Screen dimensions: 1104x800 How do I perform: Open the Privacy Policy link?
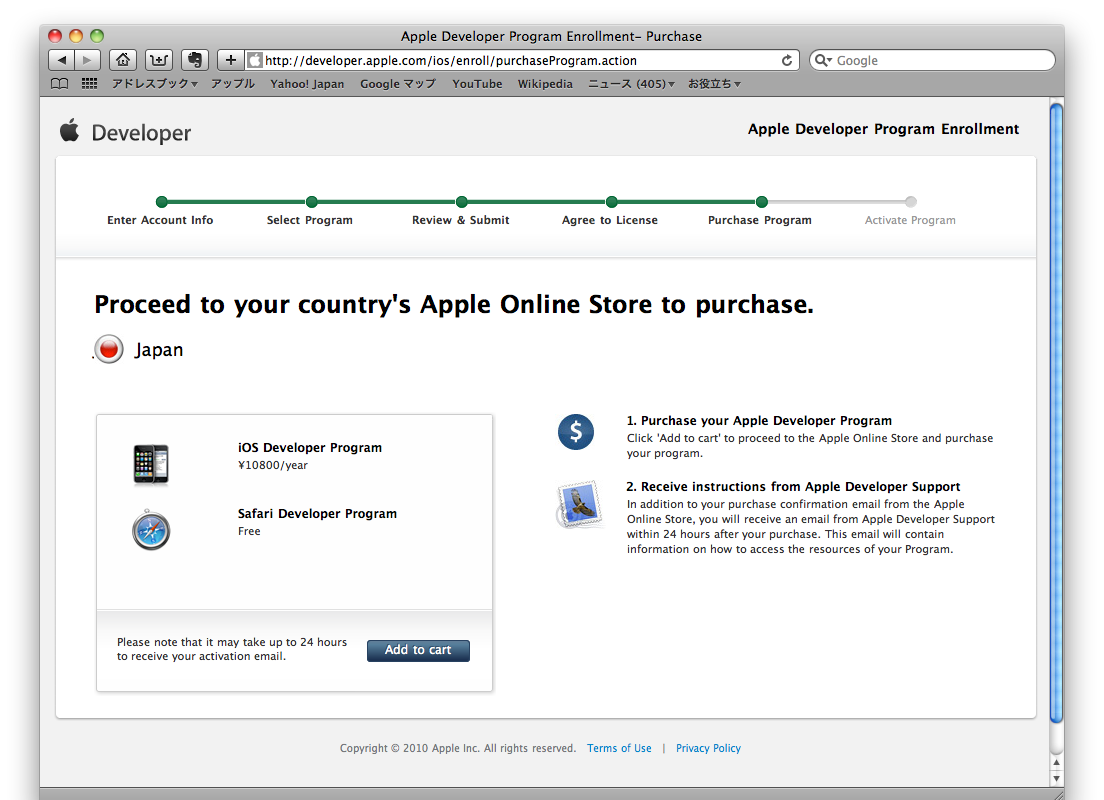pos(708,748)
